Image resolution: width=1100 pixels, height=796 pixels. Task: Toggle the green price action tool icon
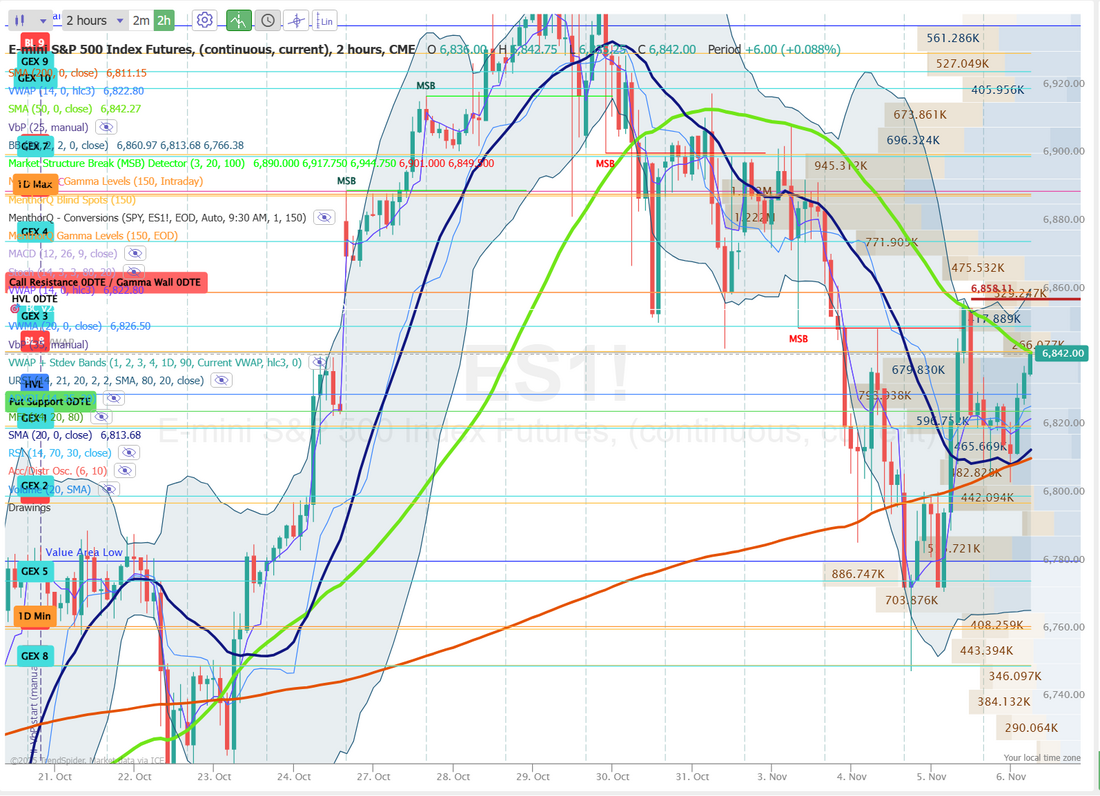pyautogui.click(x=239, y=20)
